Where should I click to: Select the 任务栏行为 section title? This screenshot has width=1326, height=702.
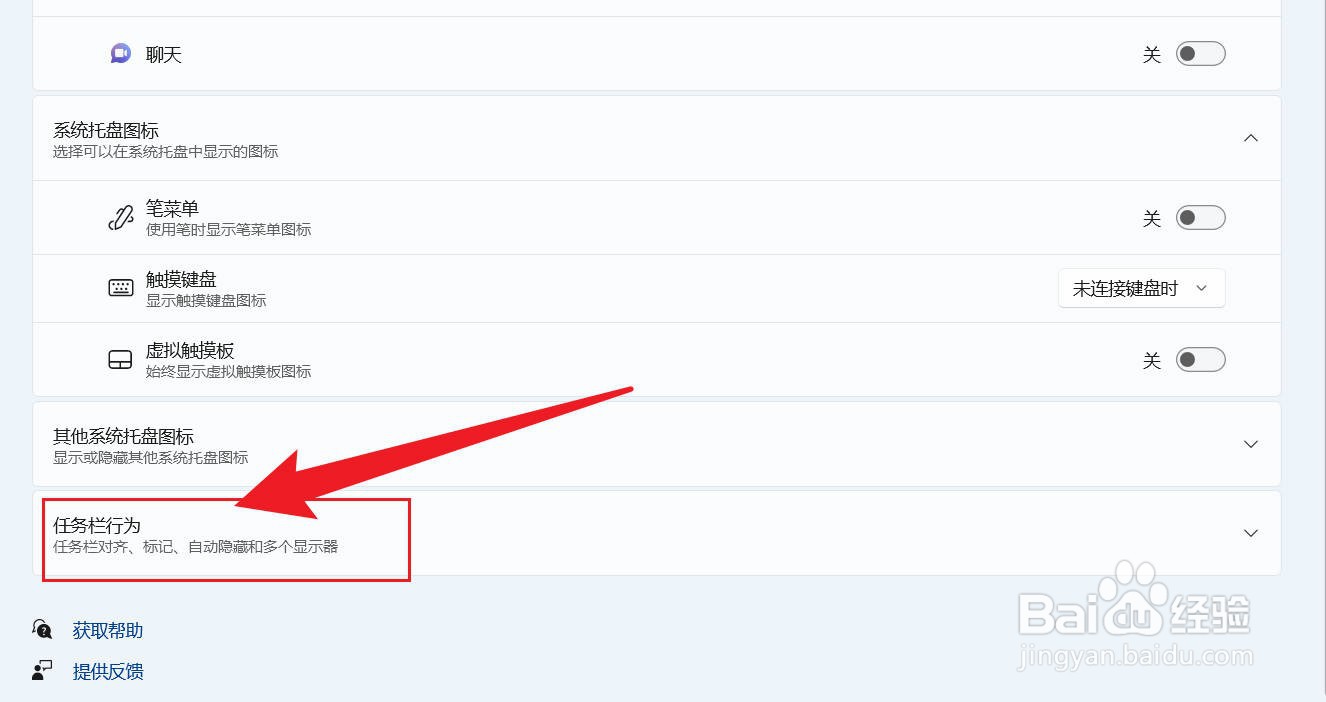point(97,525)
